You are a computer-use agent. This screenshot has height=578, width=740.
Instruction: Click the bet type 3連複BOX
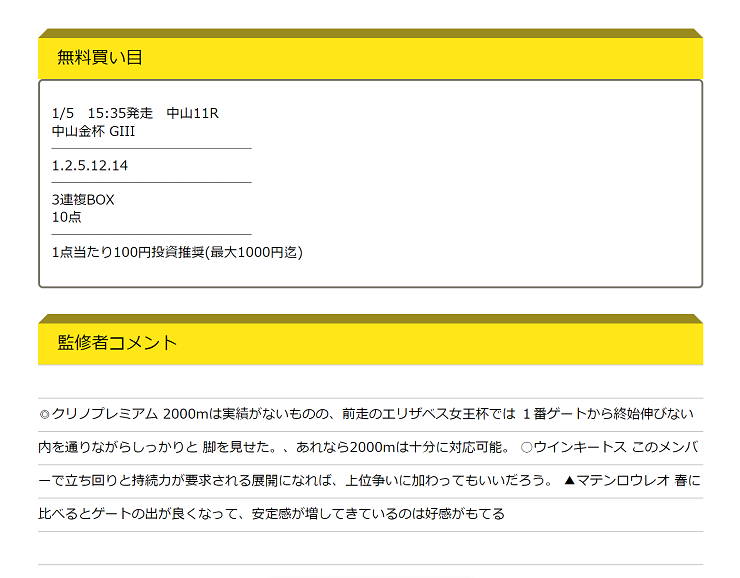[83, 200]
